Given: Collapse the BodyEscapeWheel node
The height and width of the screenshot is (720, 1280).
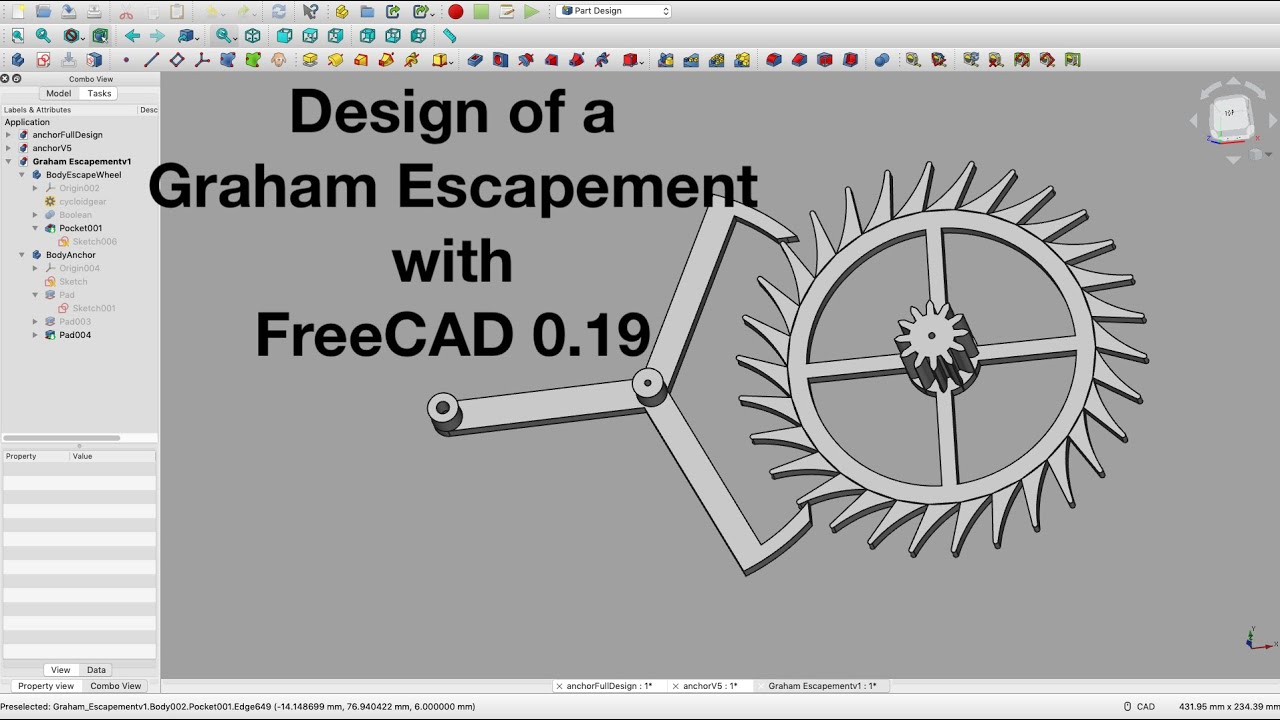Looking at the screenshot, I should [22, 175].
